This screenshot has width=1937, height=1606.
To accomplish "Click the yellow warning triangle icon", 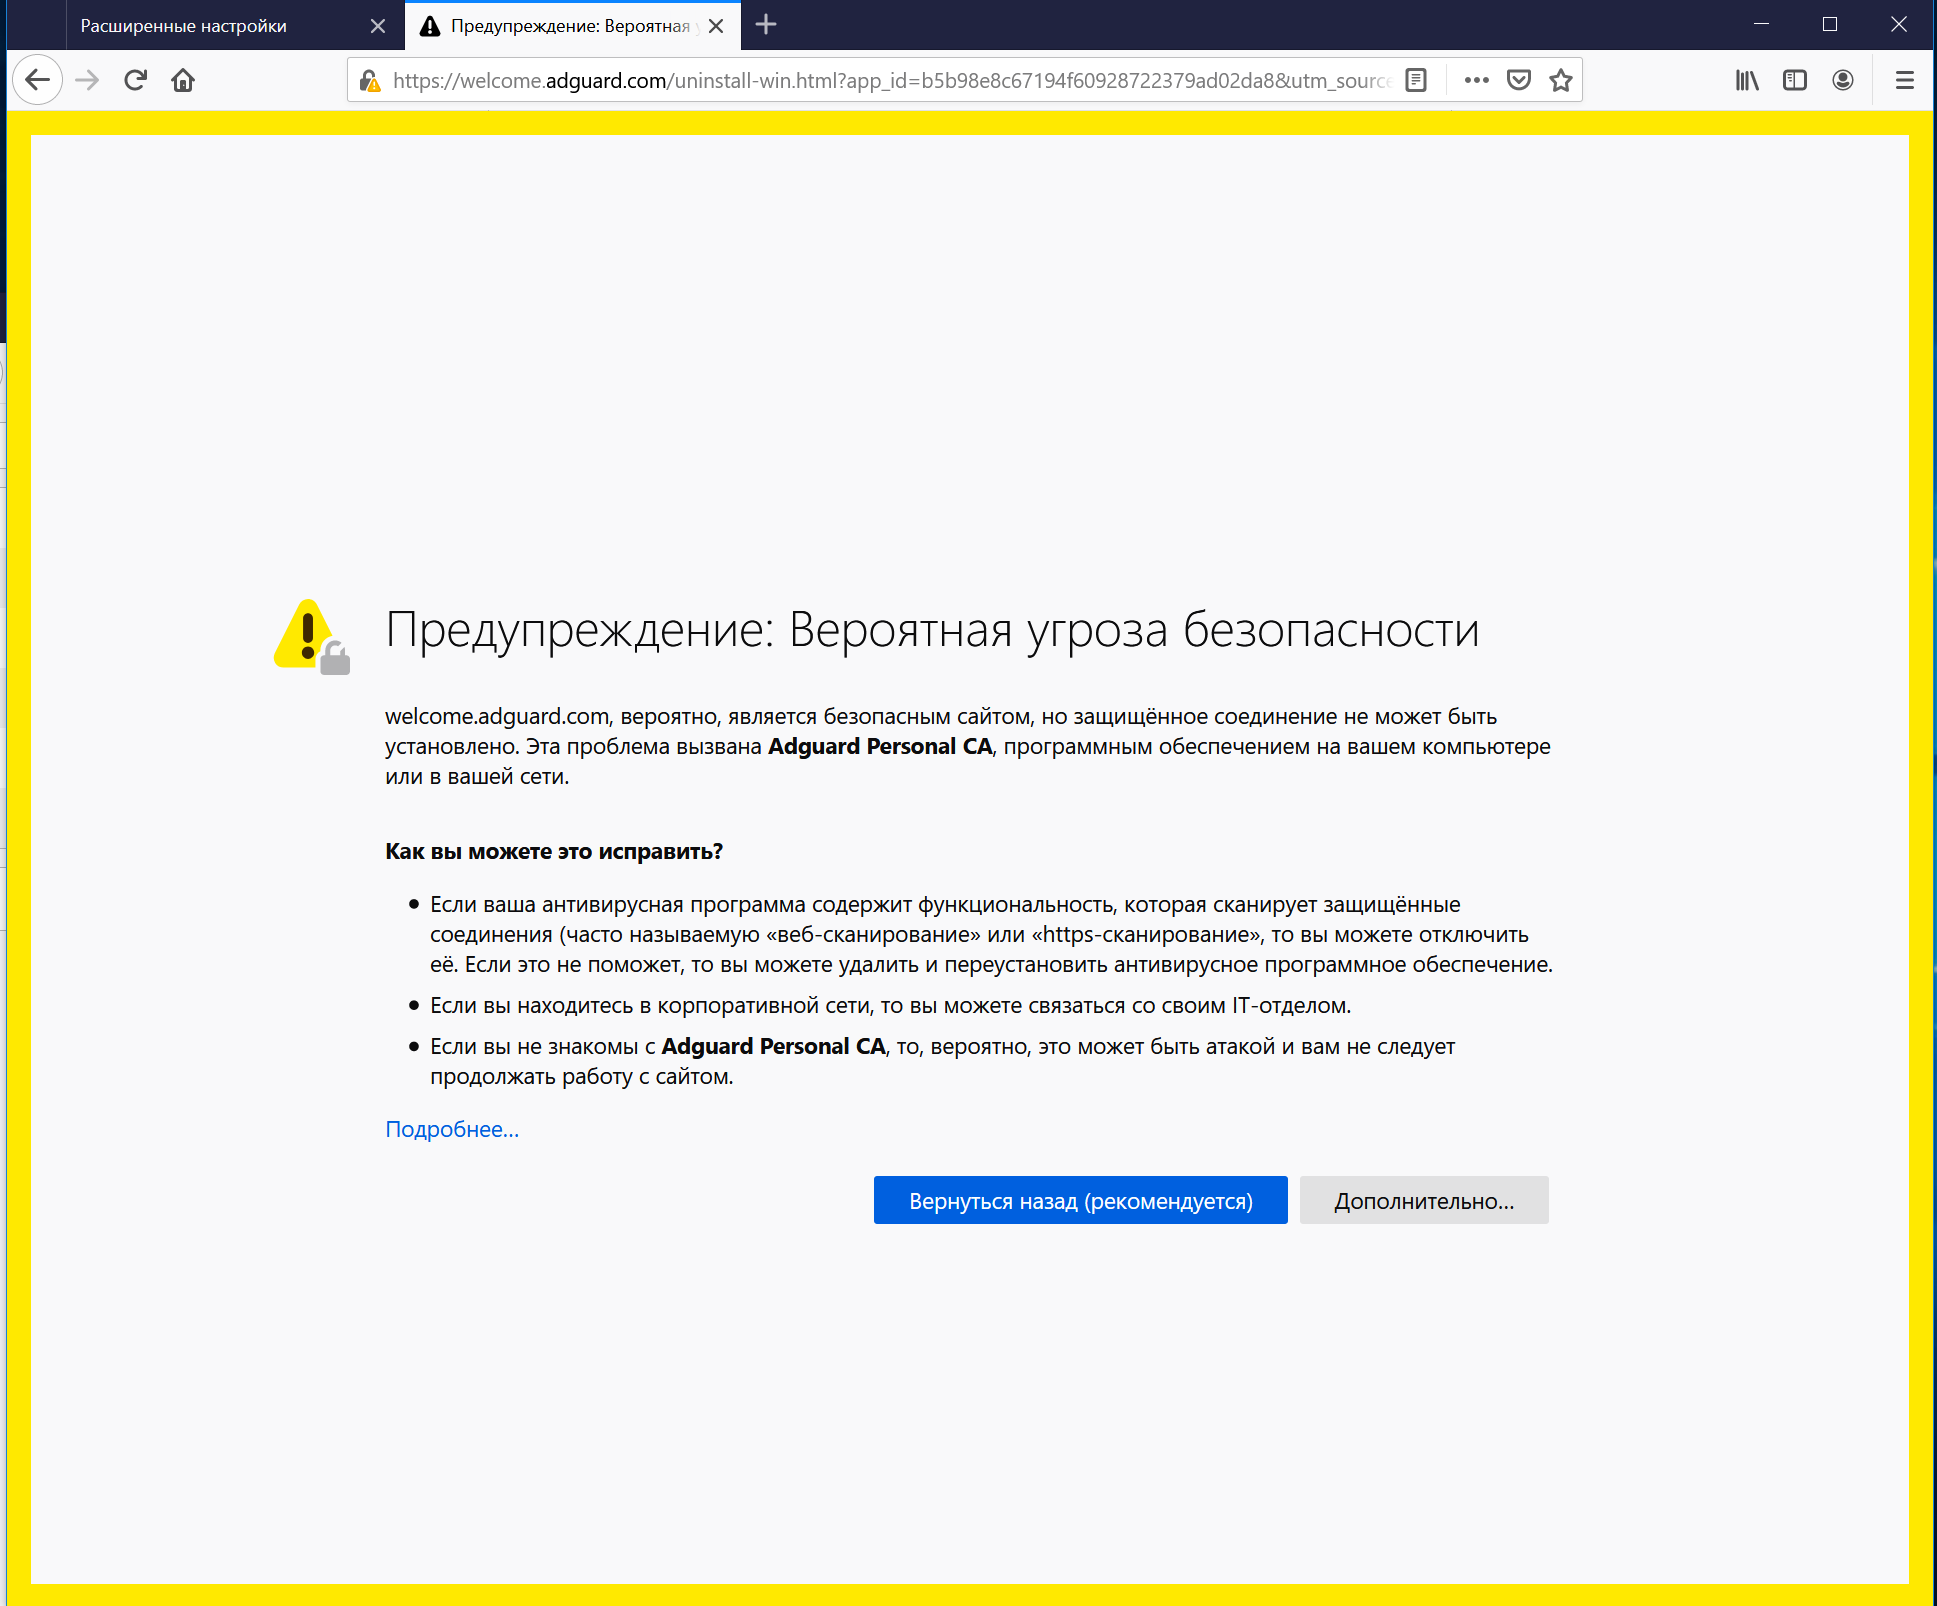I will (x=312, y=636).
